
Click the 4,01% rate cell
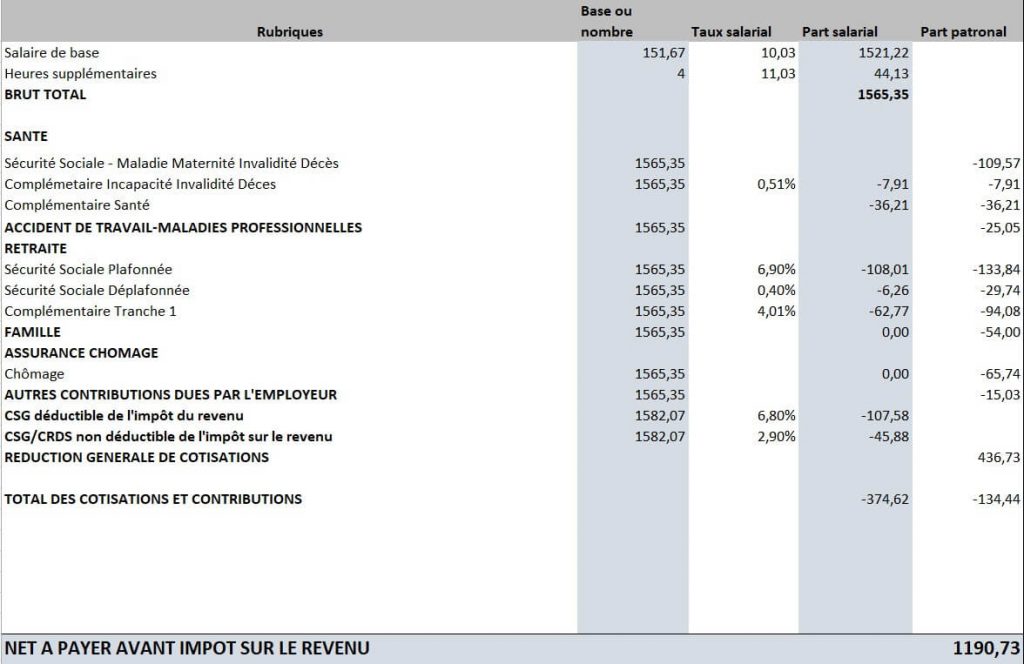(776, 311)
